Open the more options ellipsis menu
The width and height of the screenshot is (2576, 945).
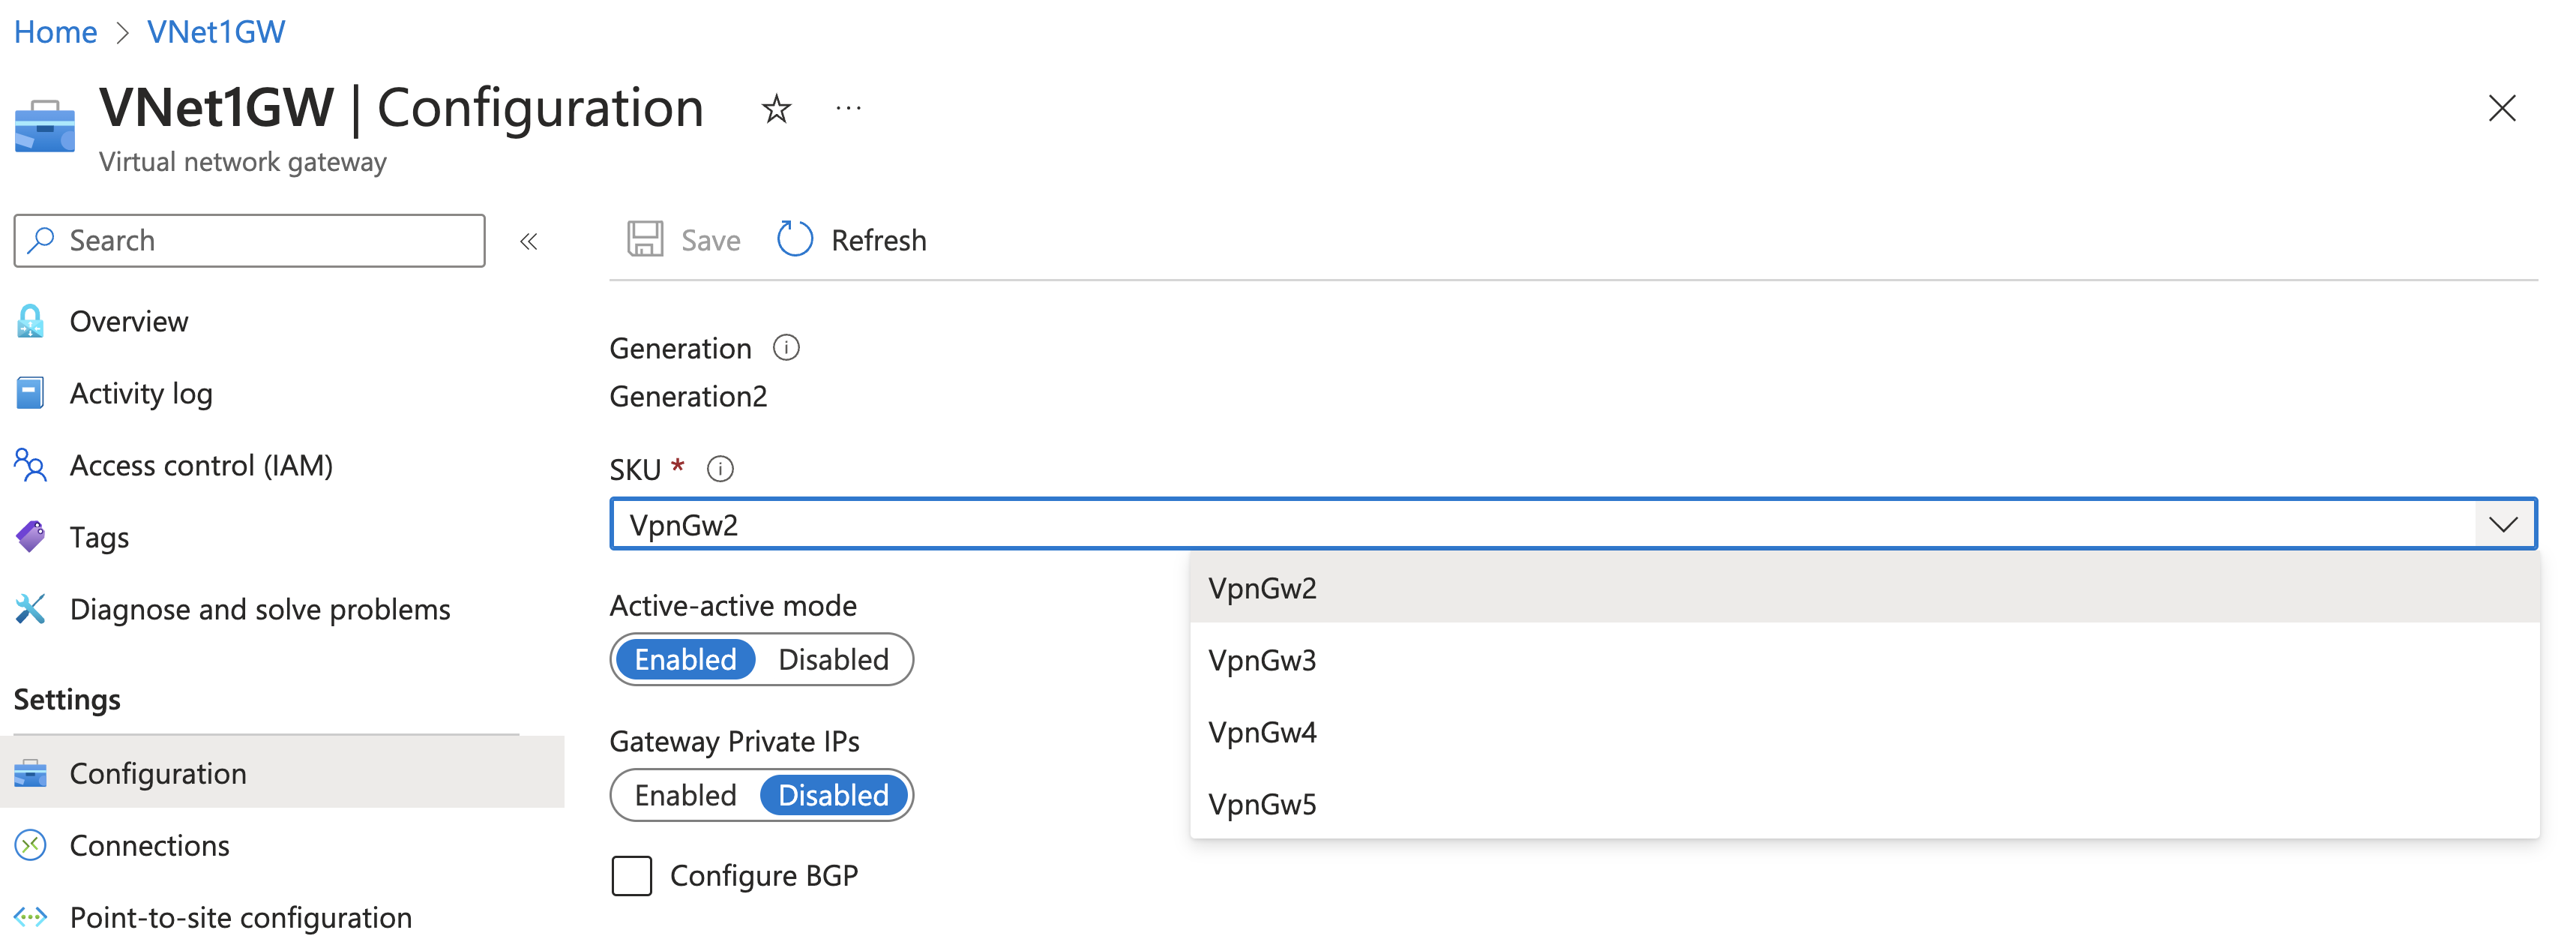[848, 108]
